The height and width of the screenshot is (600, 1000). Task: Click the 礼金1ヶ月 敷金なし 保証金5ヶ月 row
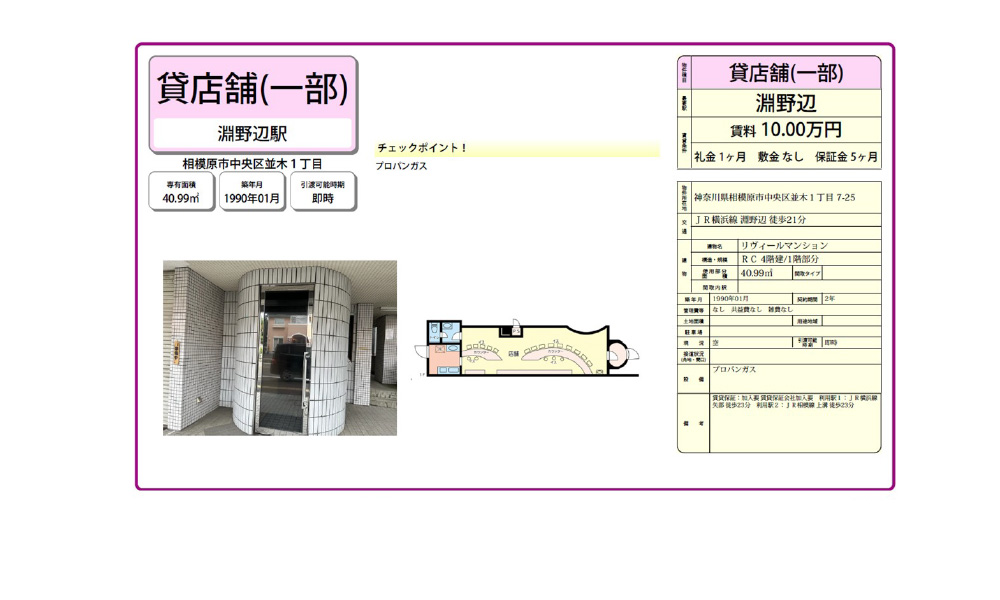[x=788, y=157]
